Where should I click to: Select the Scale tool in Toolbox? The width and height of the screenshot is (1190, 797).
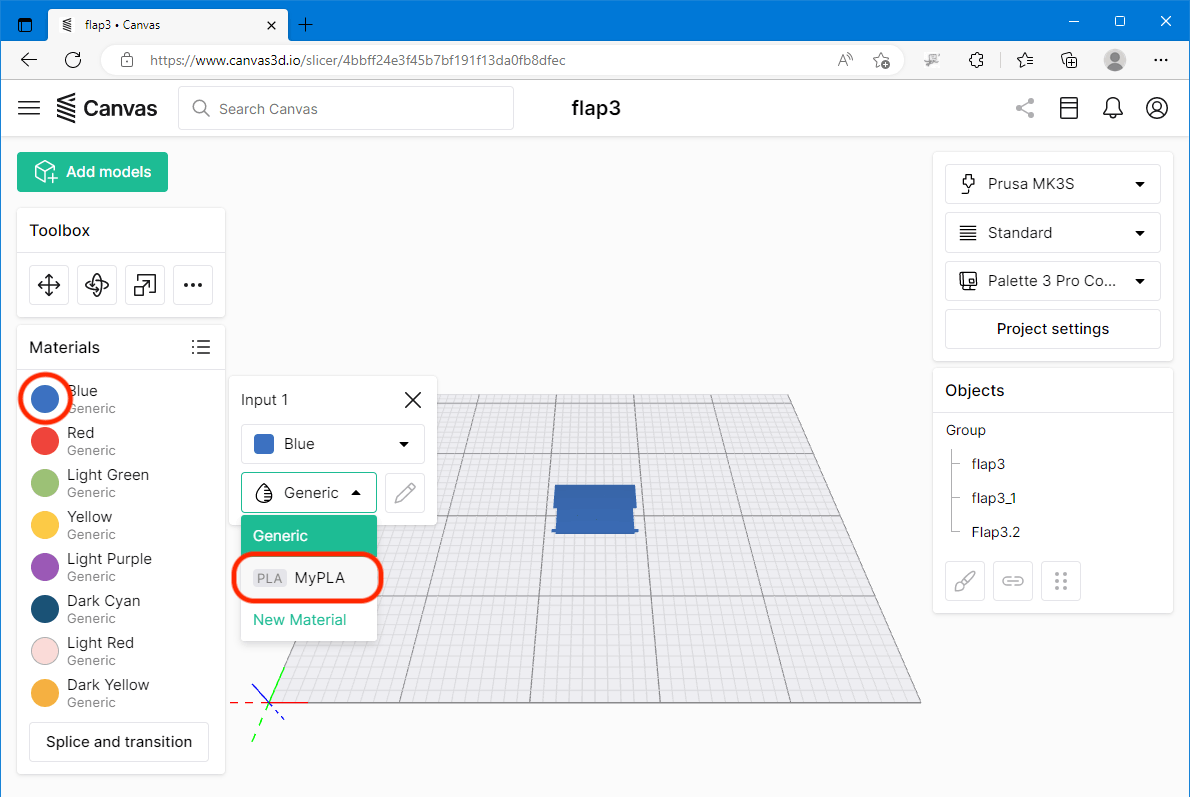click(x=145, y=285)
